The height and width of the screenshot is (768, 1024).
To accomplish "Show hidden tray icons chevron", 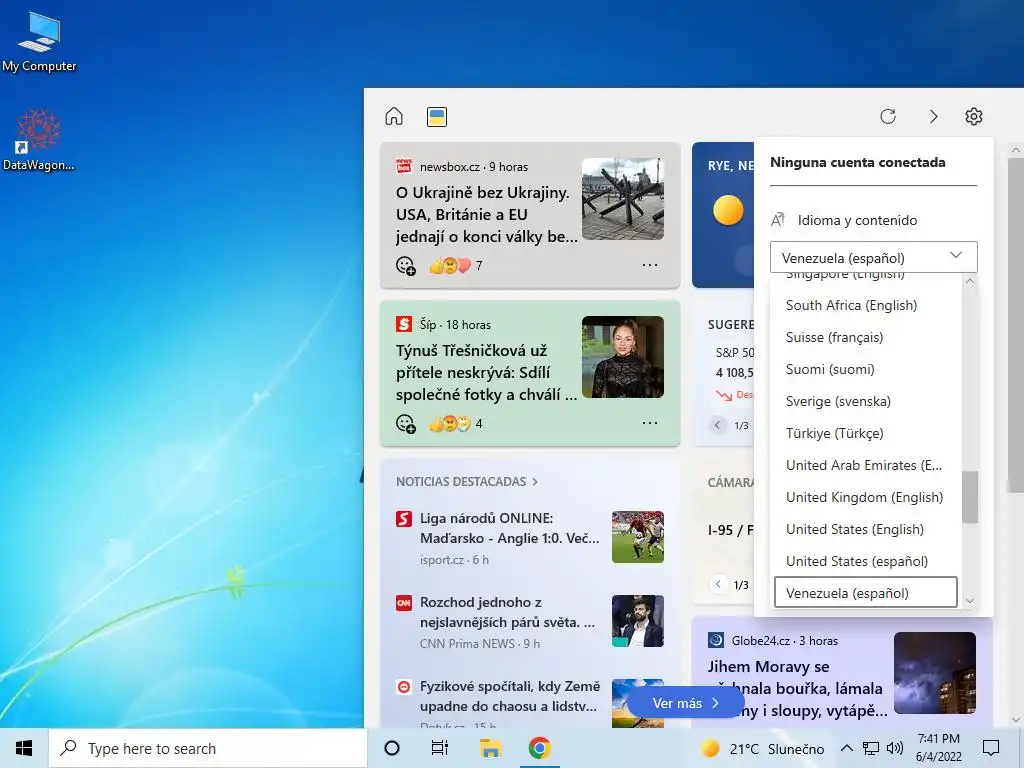I will 846,748.
